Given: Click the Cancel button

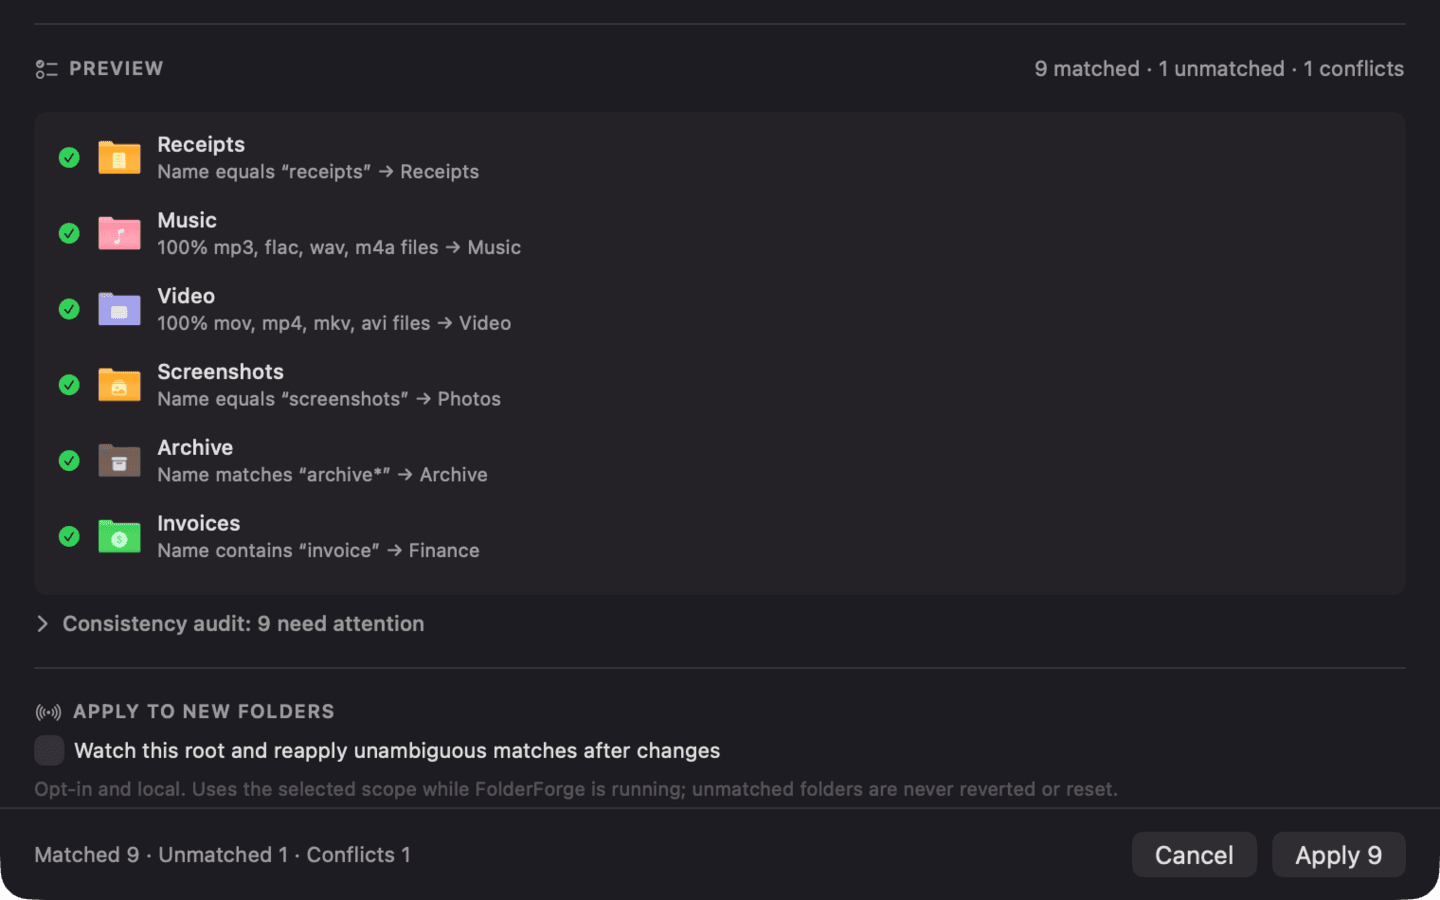Looking at the screenshot, I should pyautogui.click(x=1194, y=855).
